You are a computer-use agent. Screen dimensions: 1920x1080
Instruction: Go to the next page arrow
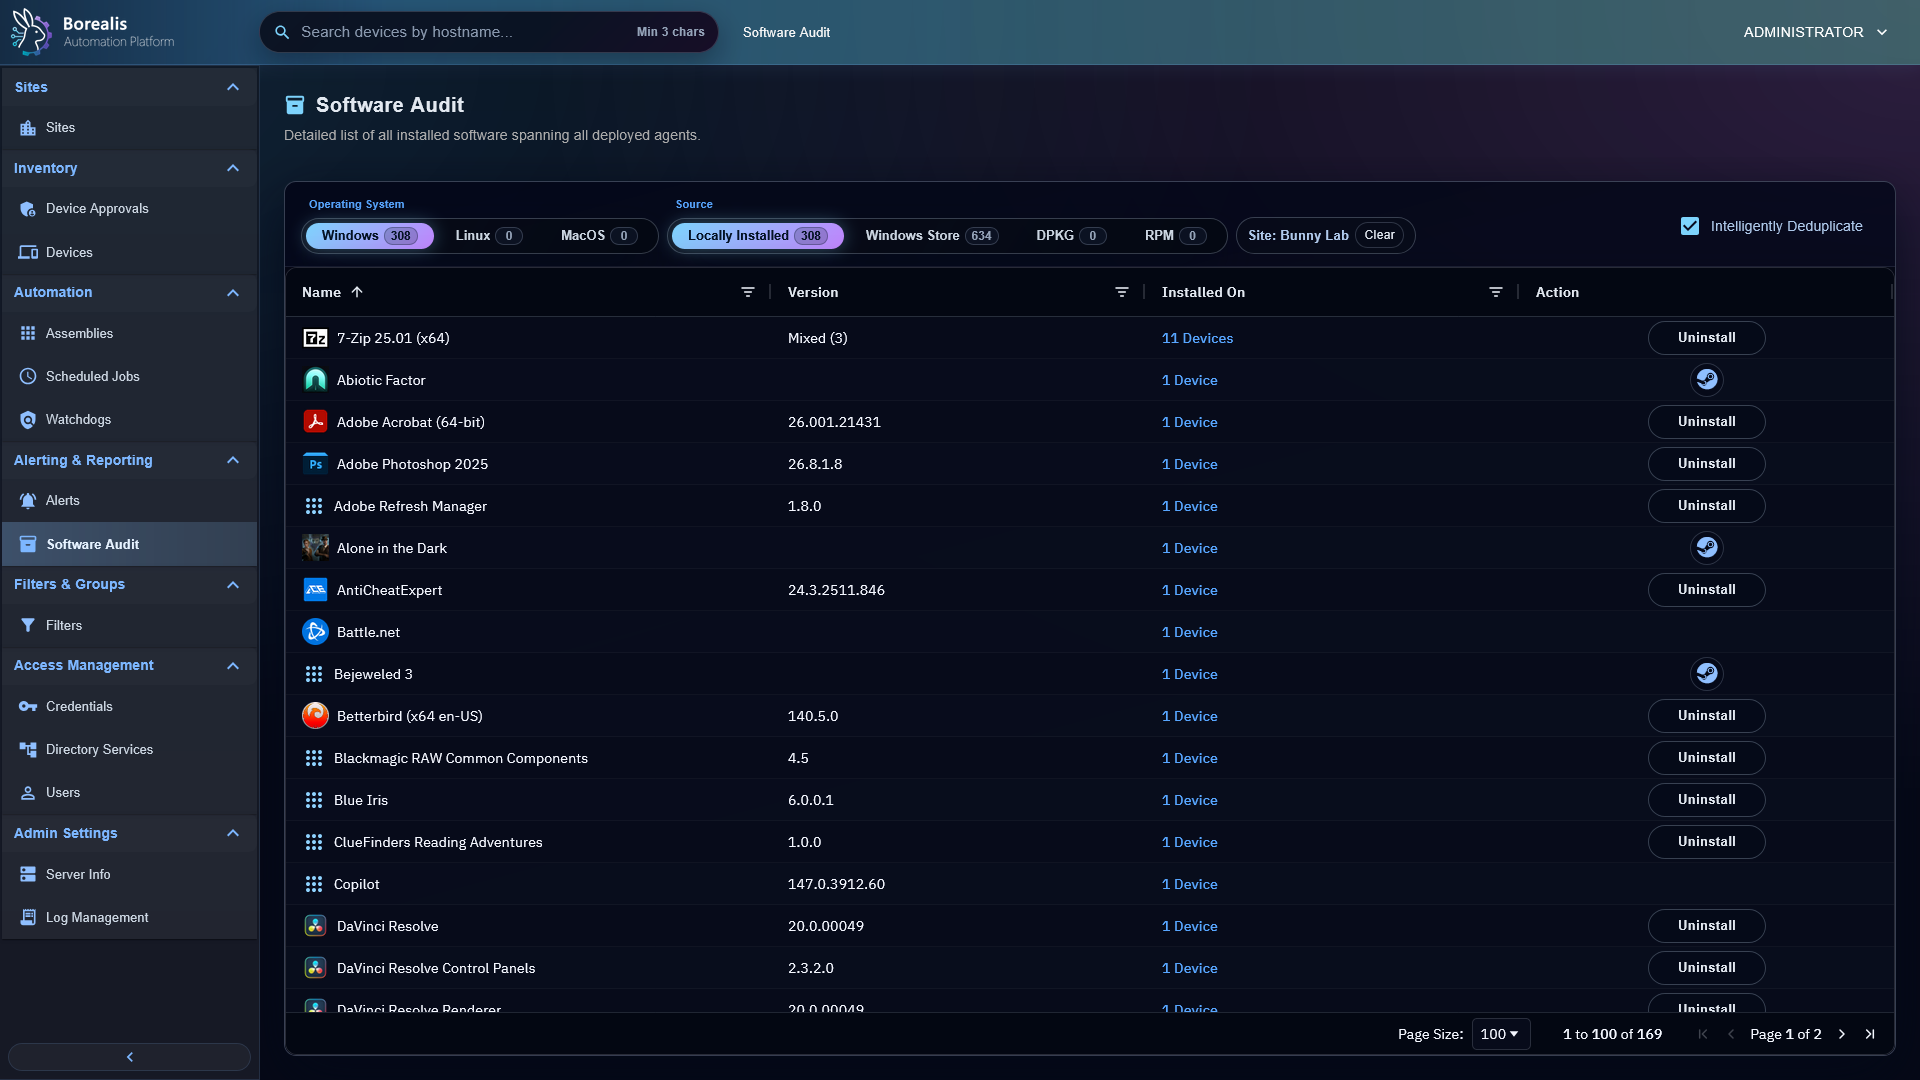(1842, 1034)
